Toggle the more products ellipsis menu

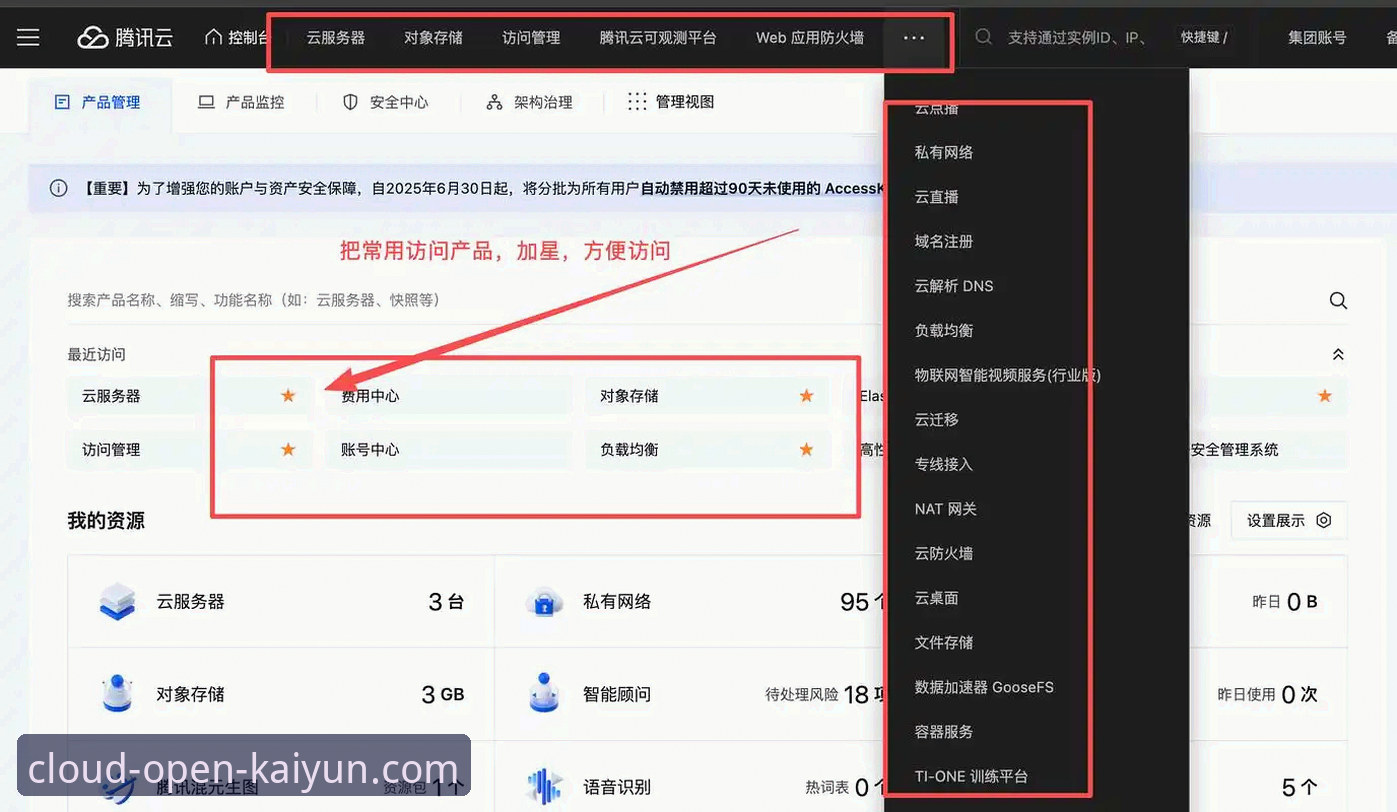click(x=913, y=38)
